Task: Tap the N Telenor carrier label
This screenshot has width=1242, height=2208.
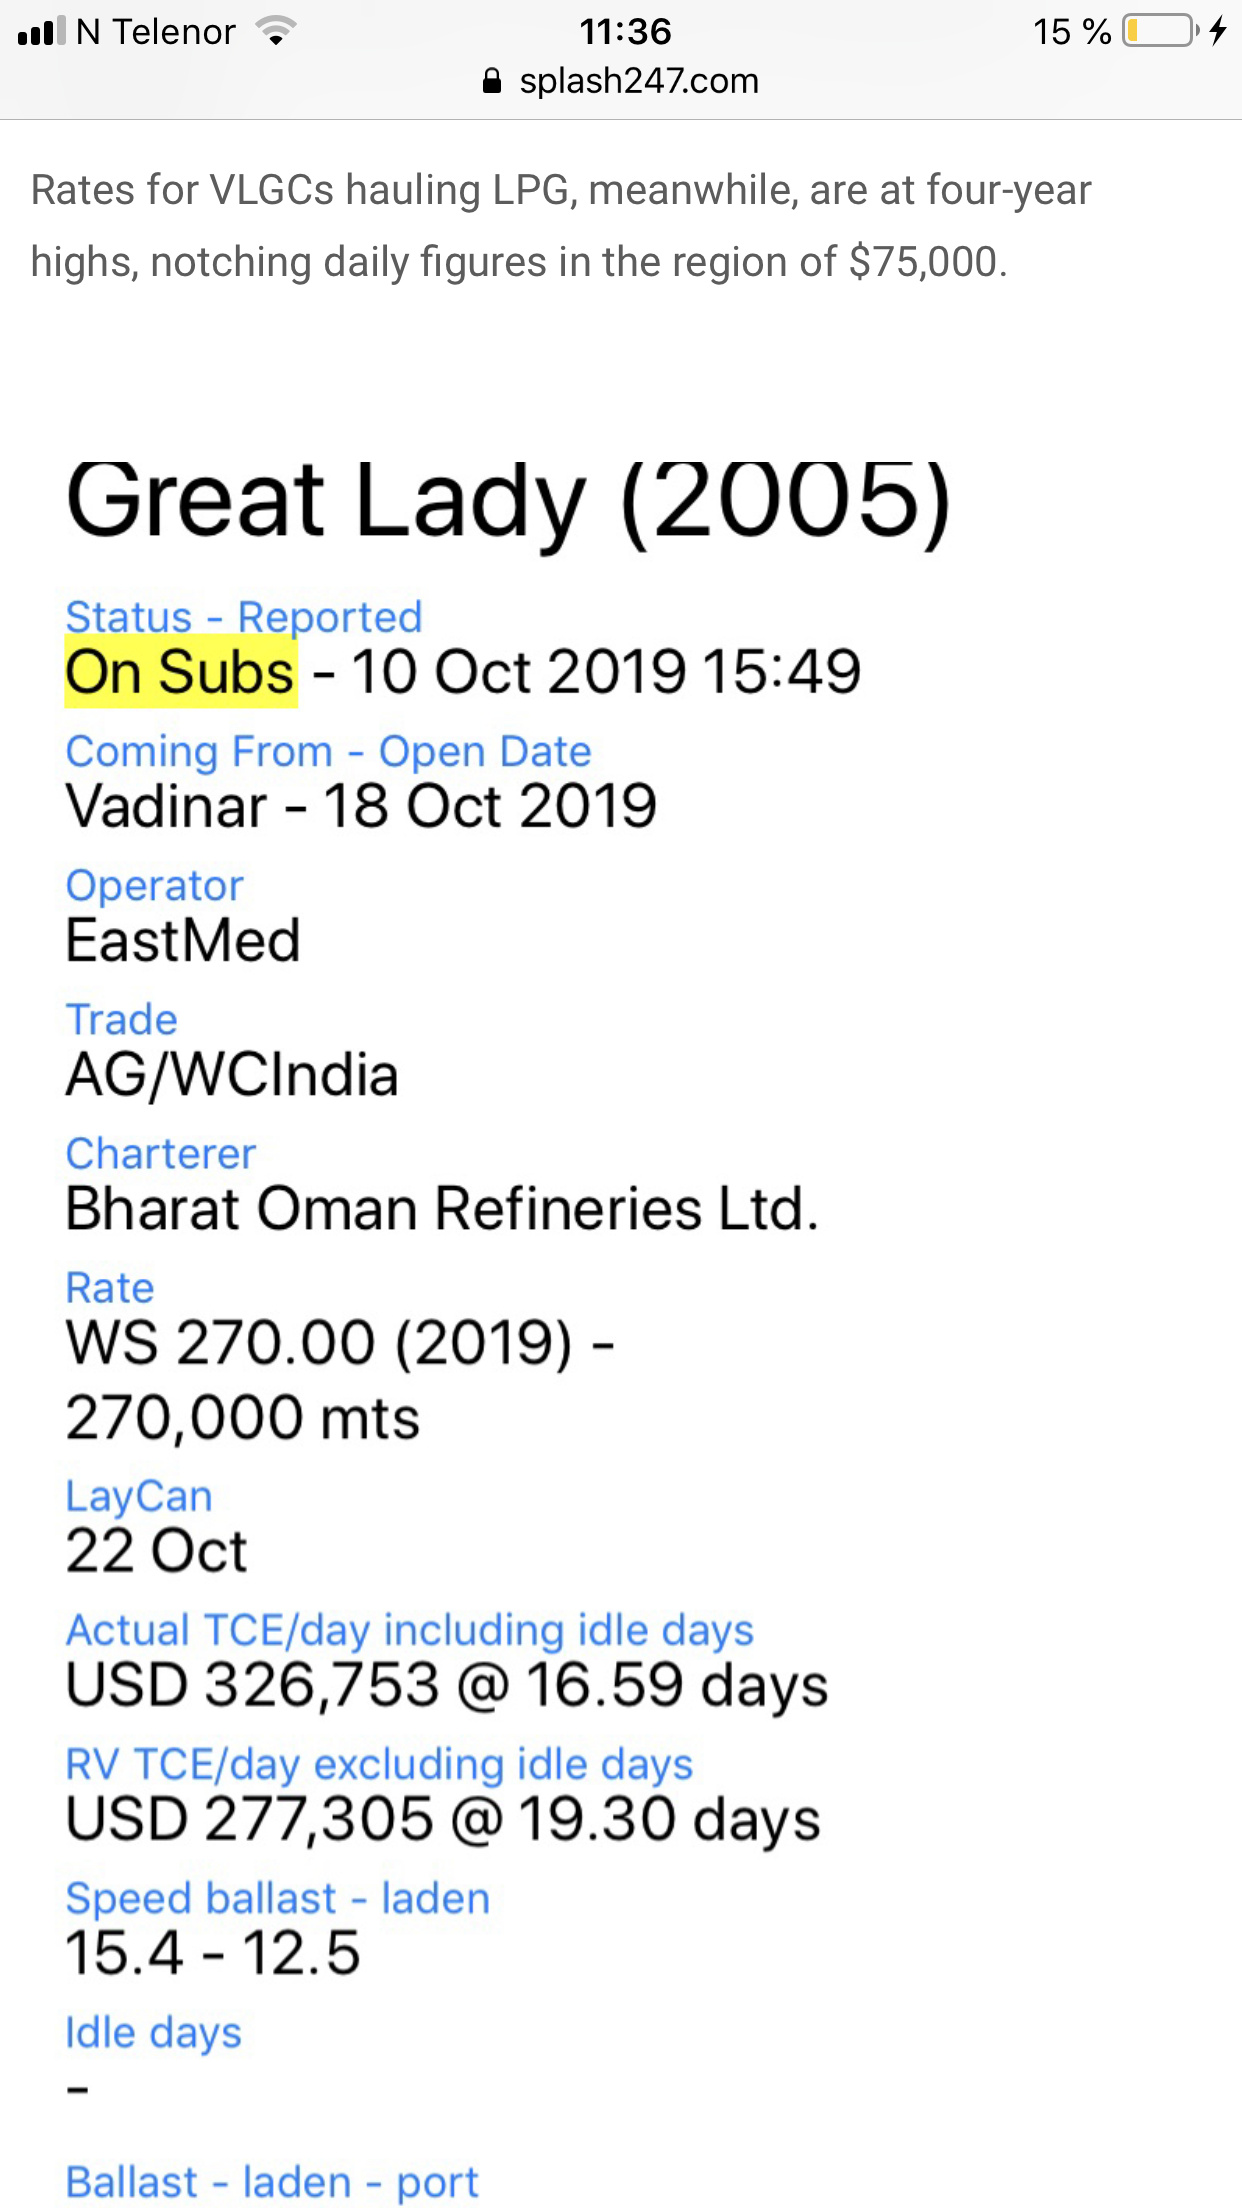Action: coord(156,32)
